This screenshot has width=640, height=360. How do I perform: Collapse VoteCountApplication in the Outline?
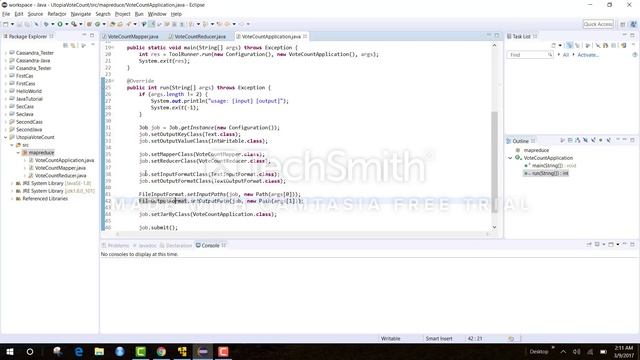pos(510,158)
